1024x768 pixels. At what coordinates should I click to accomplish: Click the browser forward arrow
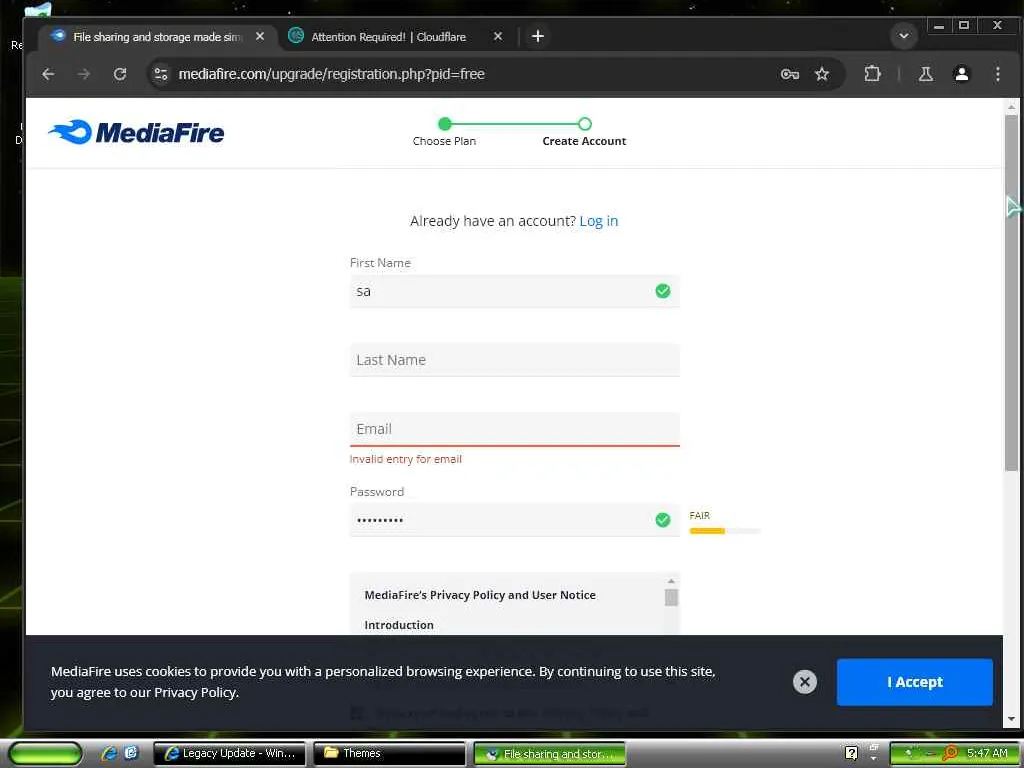coord(84,74)
